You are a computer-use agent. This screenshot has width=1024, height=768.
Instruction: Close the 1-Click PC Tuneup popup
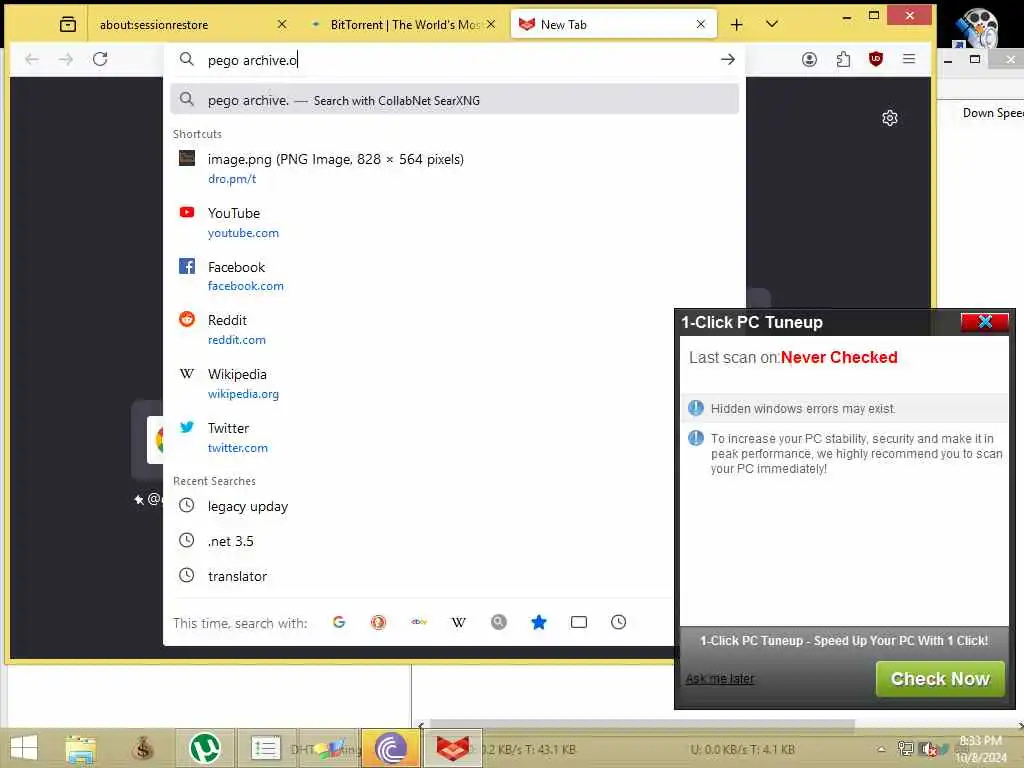coord(984,321)
